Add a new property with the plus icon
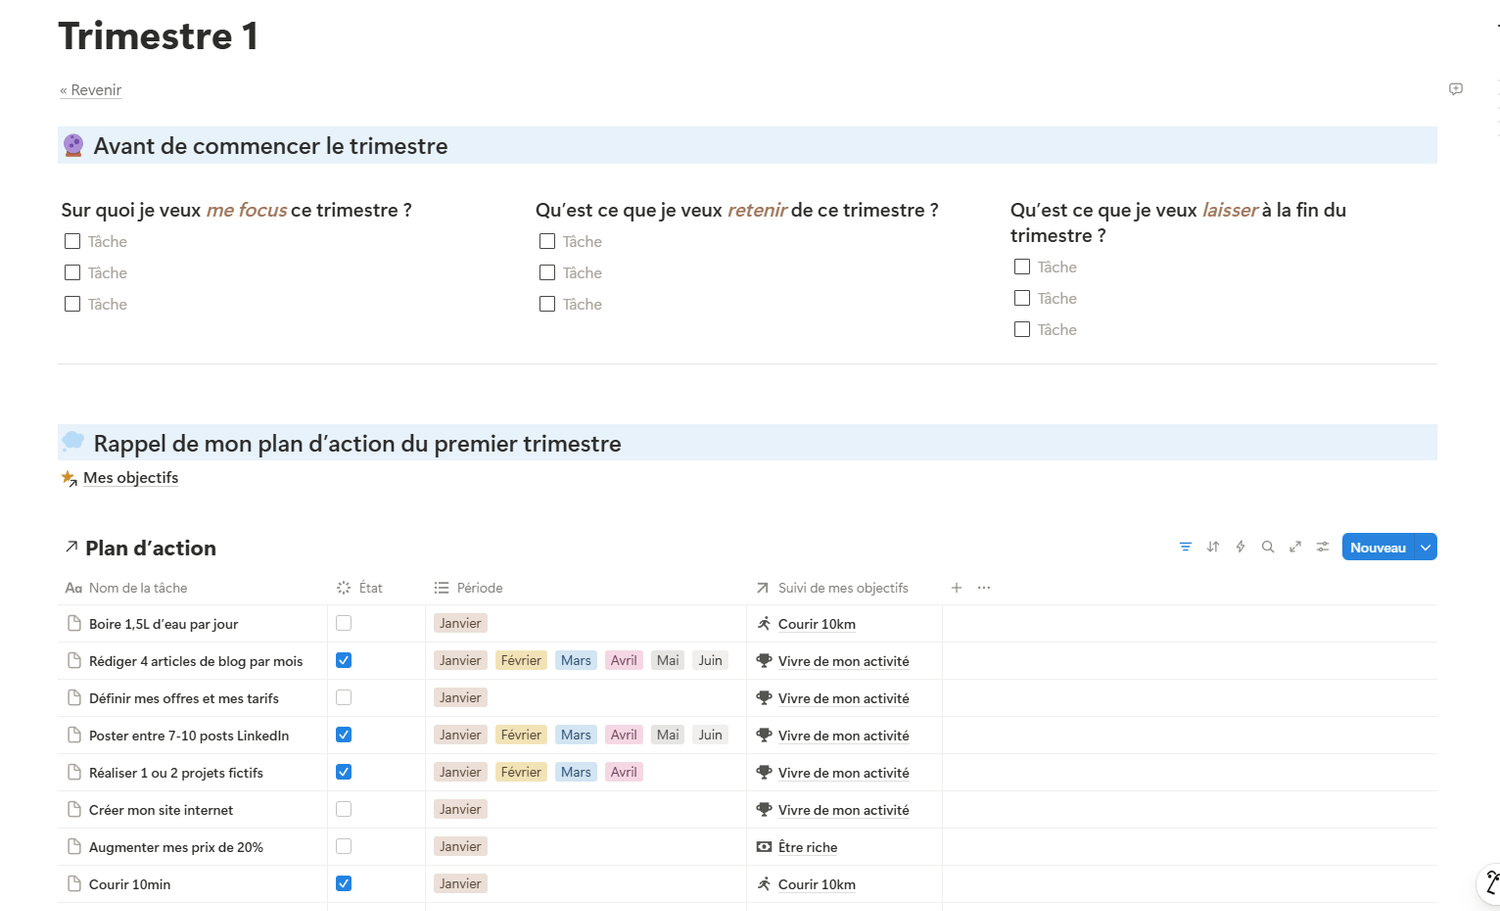 pos(956,588)
